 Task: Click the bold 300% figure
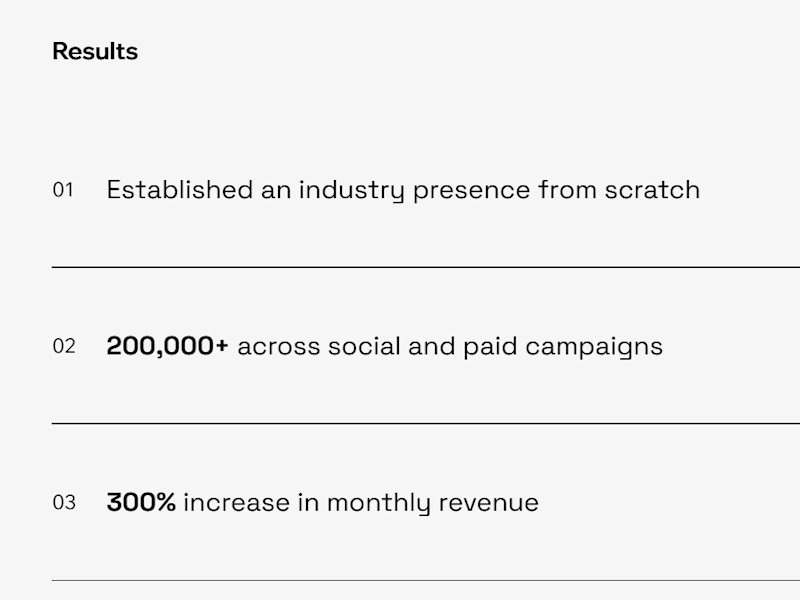(x=141, y=503)
